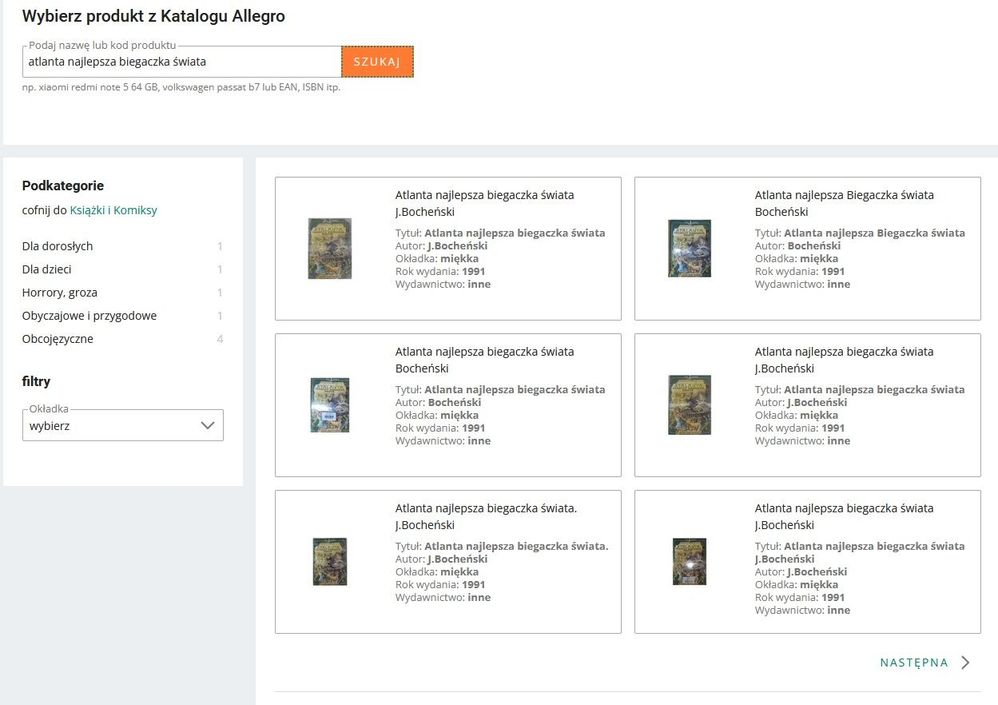998x705 pixels.
Task: Click the right arrow next to NASTĘPNA
Action: (x=965, y=663)
